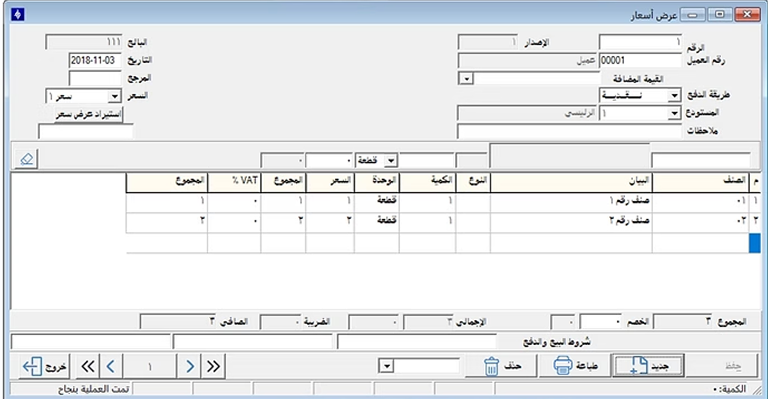Click the الوحدة column header
The width and height of the screenshot is (768, 399).
click(x=377, y=181)
